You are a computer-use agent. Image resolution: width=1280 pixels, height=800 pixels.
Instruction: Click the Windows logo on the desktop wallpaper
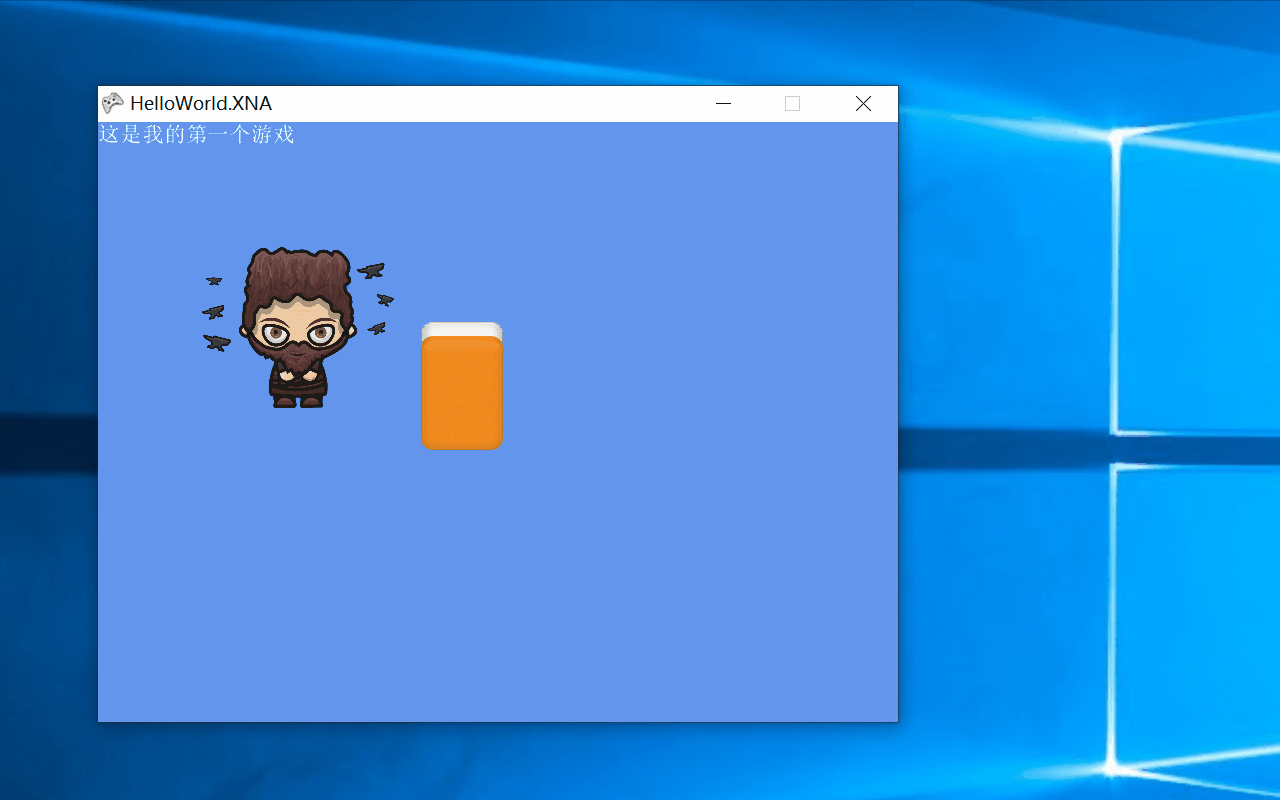point(1190,450)
